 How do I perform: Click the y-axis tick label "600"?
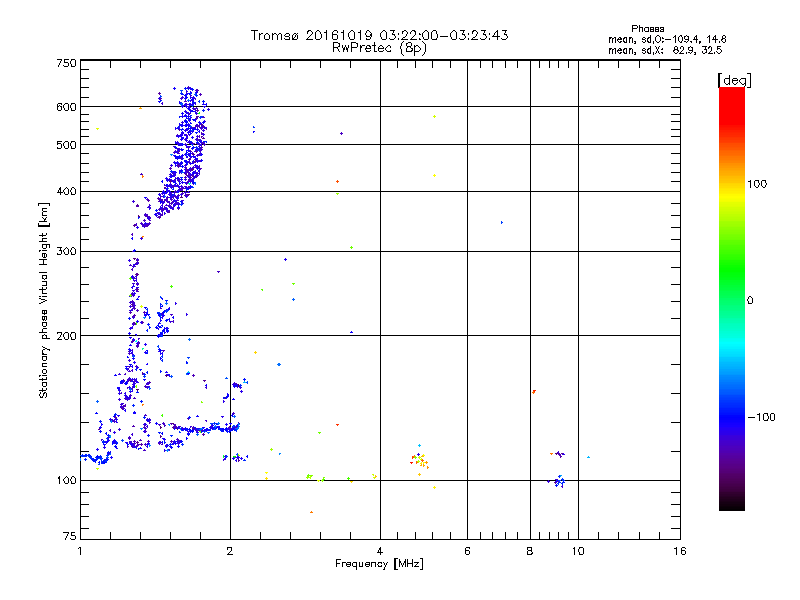pos(66,107)
